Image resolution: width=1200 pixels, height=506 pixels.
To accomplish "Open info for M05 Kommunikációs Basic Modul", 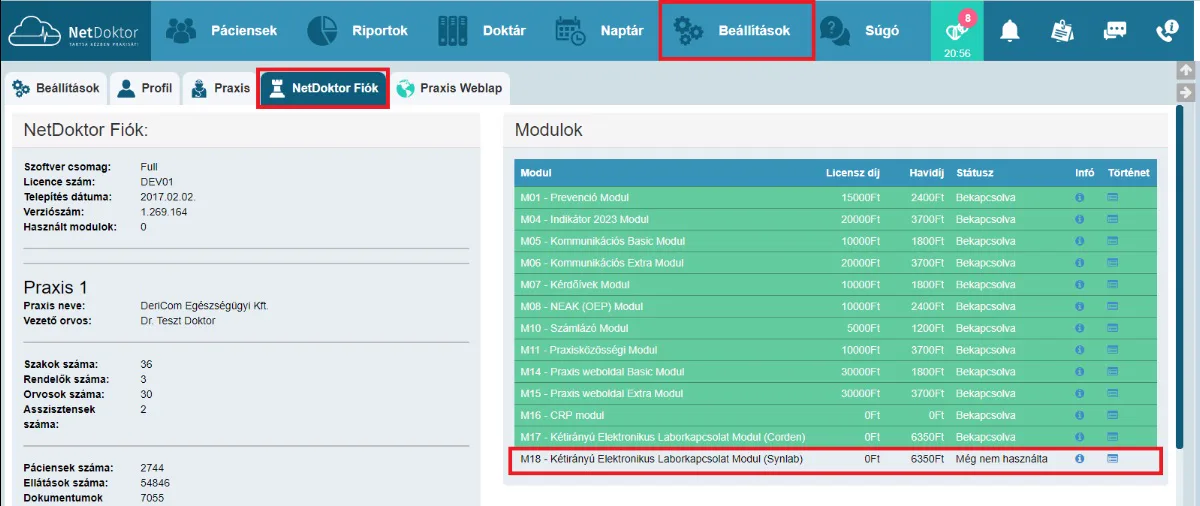I will pyautogui.click(x=1080, y=241).
